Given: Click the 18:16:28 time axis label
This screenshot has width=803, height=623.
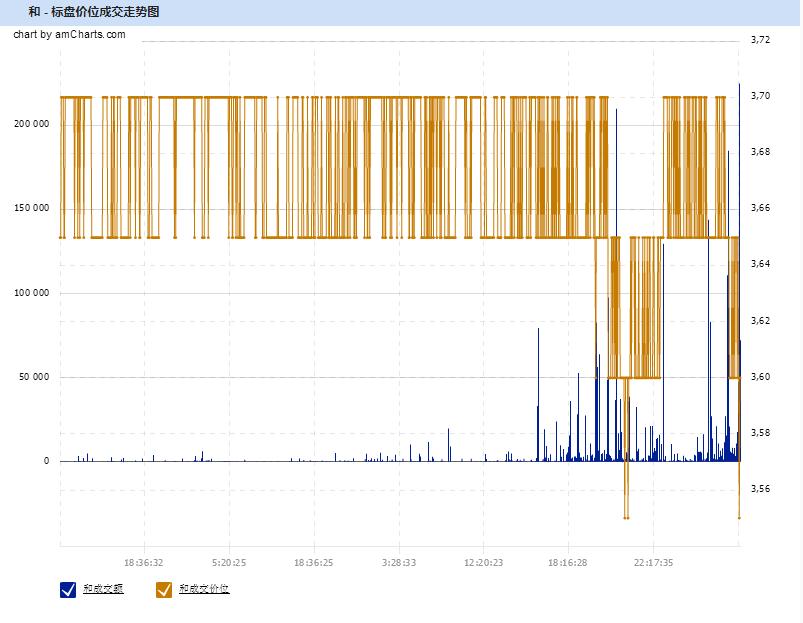Looking at the screenshot, I should 567,563.
